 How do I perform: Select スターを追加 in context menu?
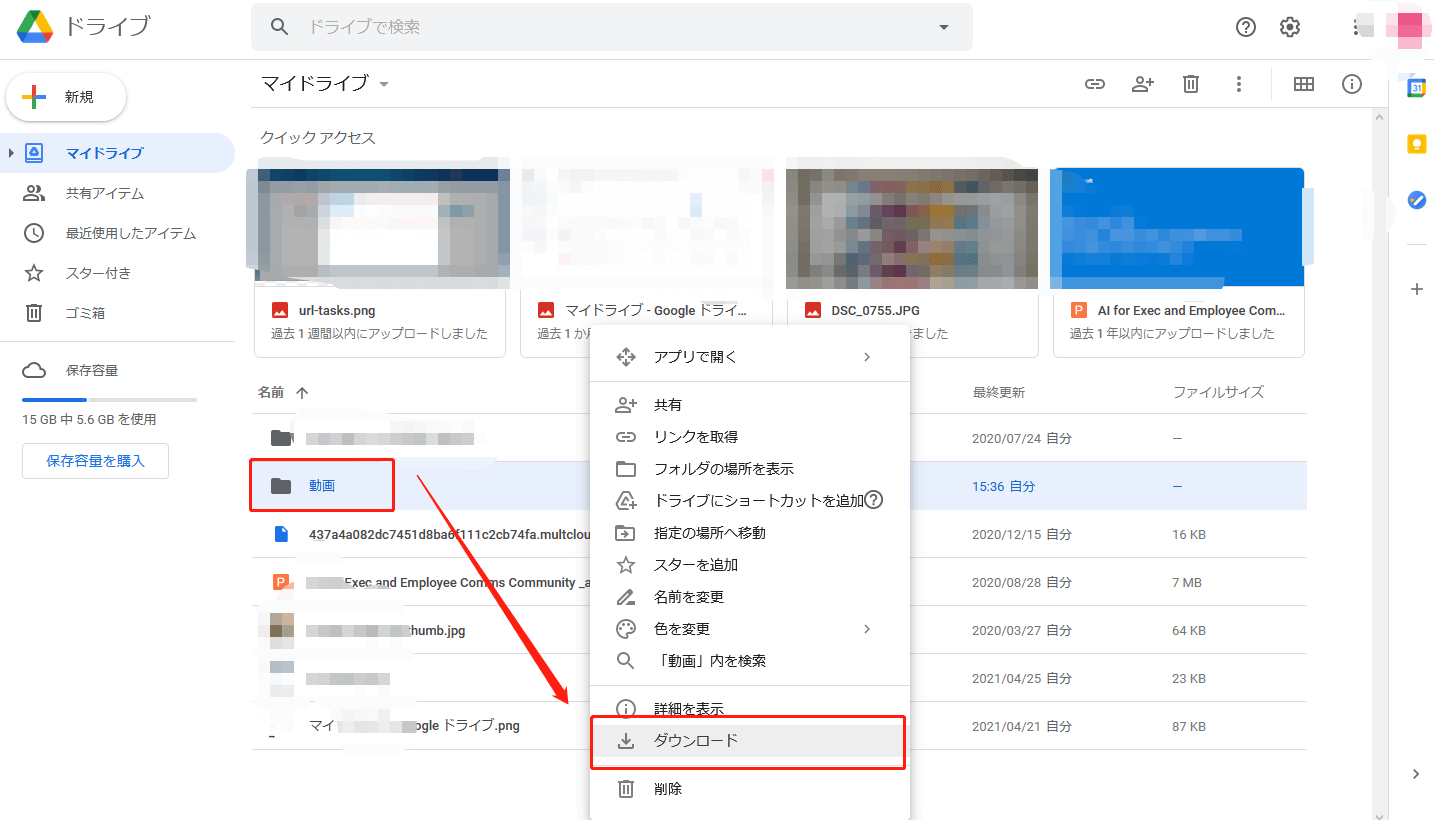tap(750, 565)
